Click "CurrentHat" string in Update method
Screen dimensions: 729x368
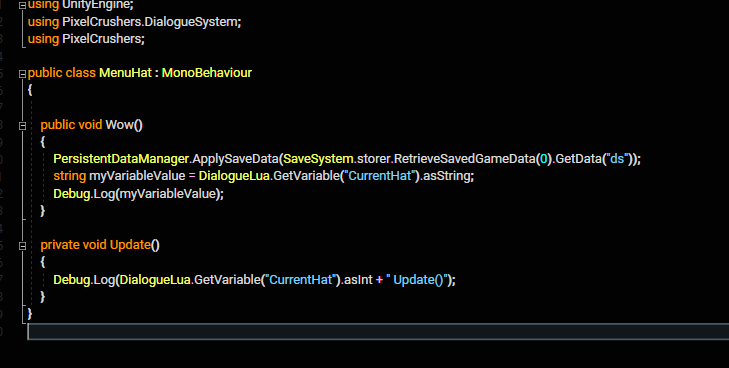pyautogui.click(x=301, y=280)
